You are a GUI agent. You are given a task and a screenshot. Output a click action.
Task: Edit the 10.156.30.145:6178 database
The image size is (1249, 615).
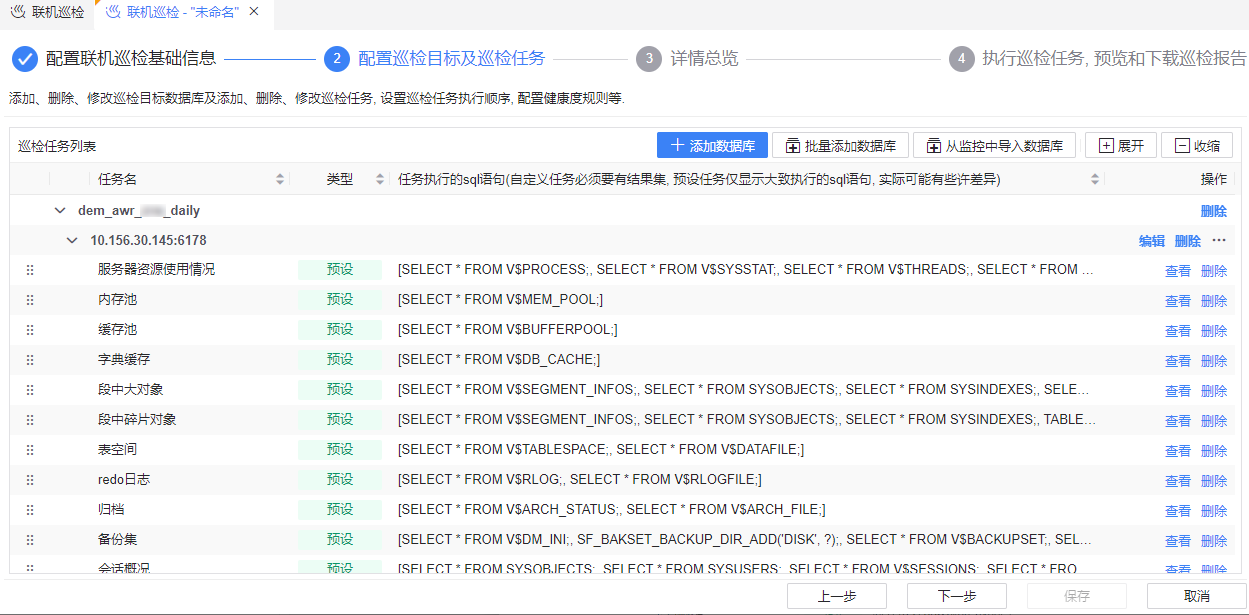[x=1151, y=241]
